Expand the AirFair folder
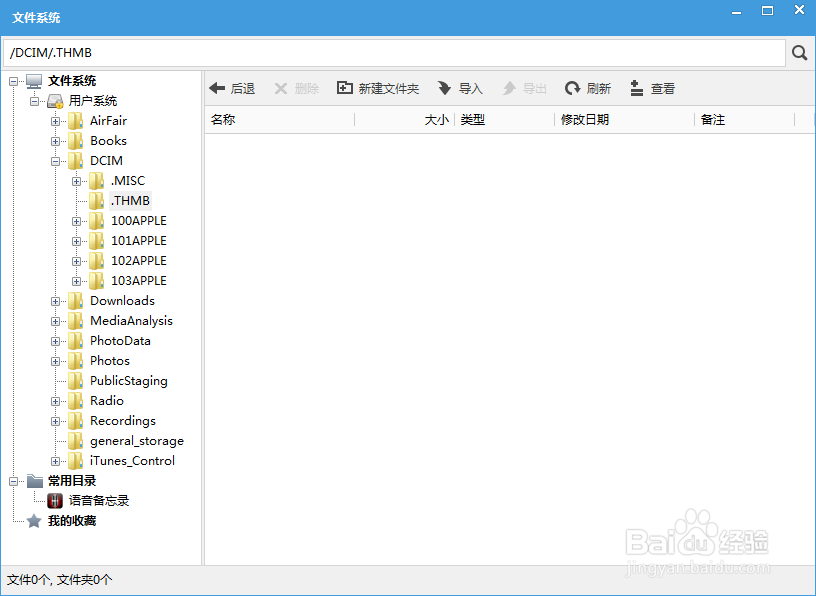Image resolution: width=816 pixels, height=596 pixels. click(55, 121)
